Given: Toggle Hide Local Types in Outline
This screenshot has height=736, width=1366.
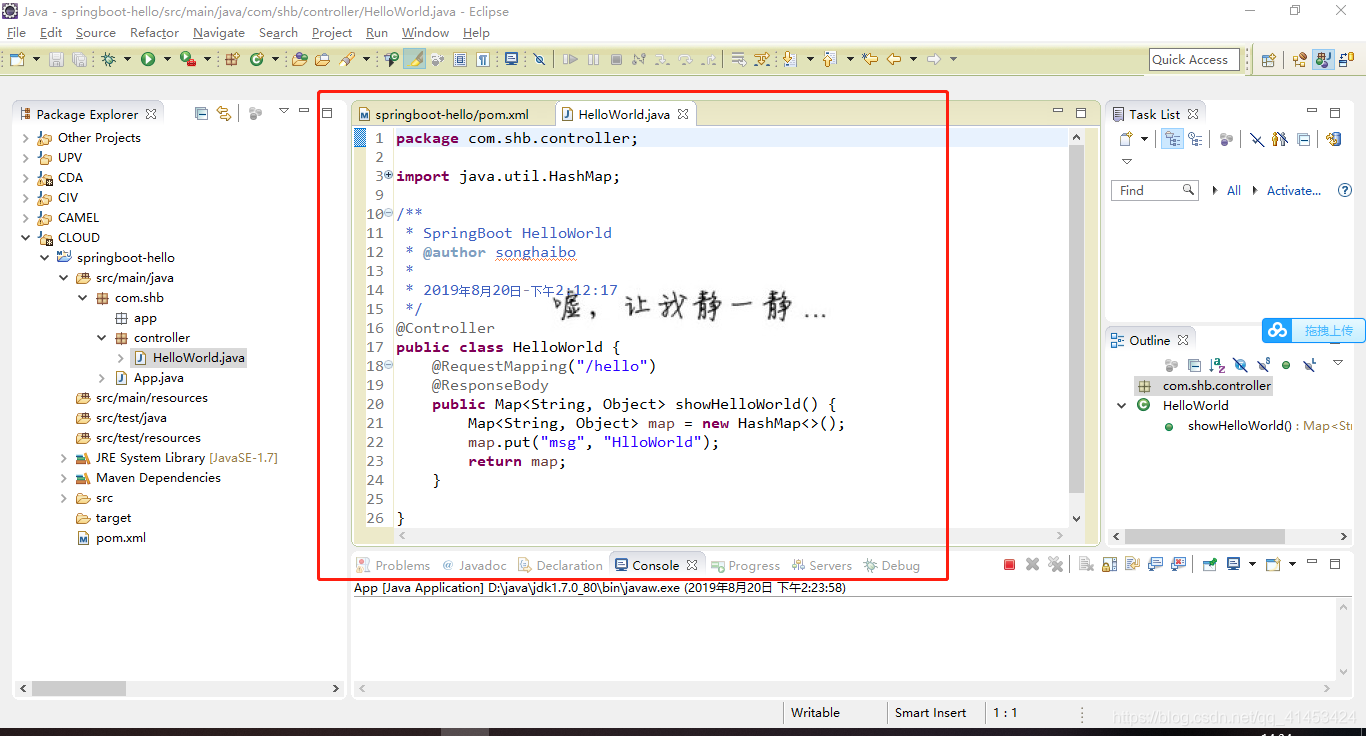Looking at the screenshot, I should (1310, 365).
